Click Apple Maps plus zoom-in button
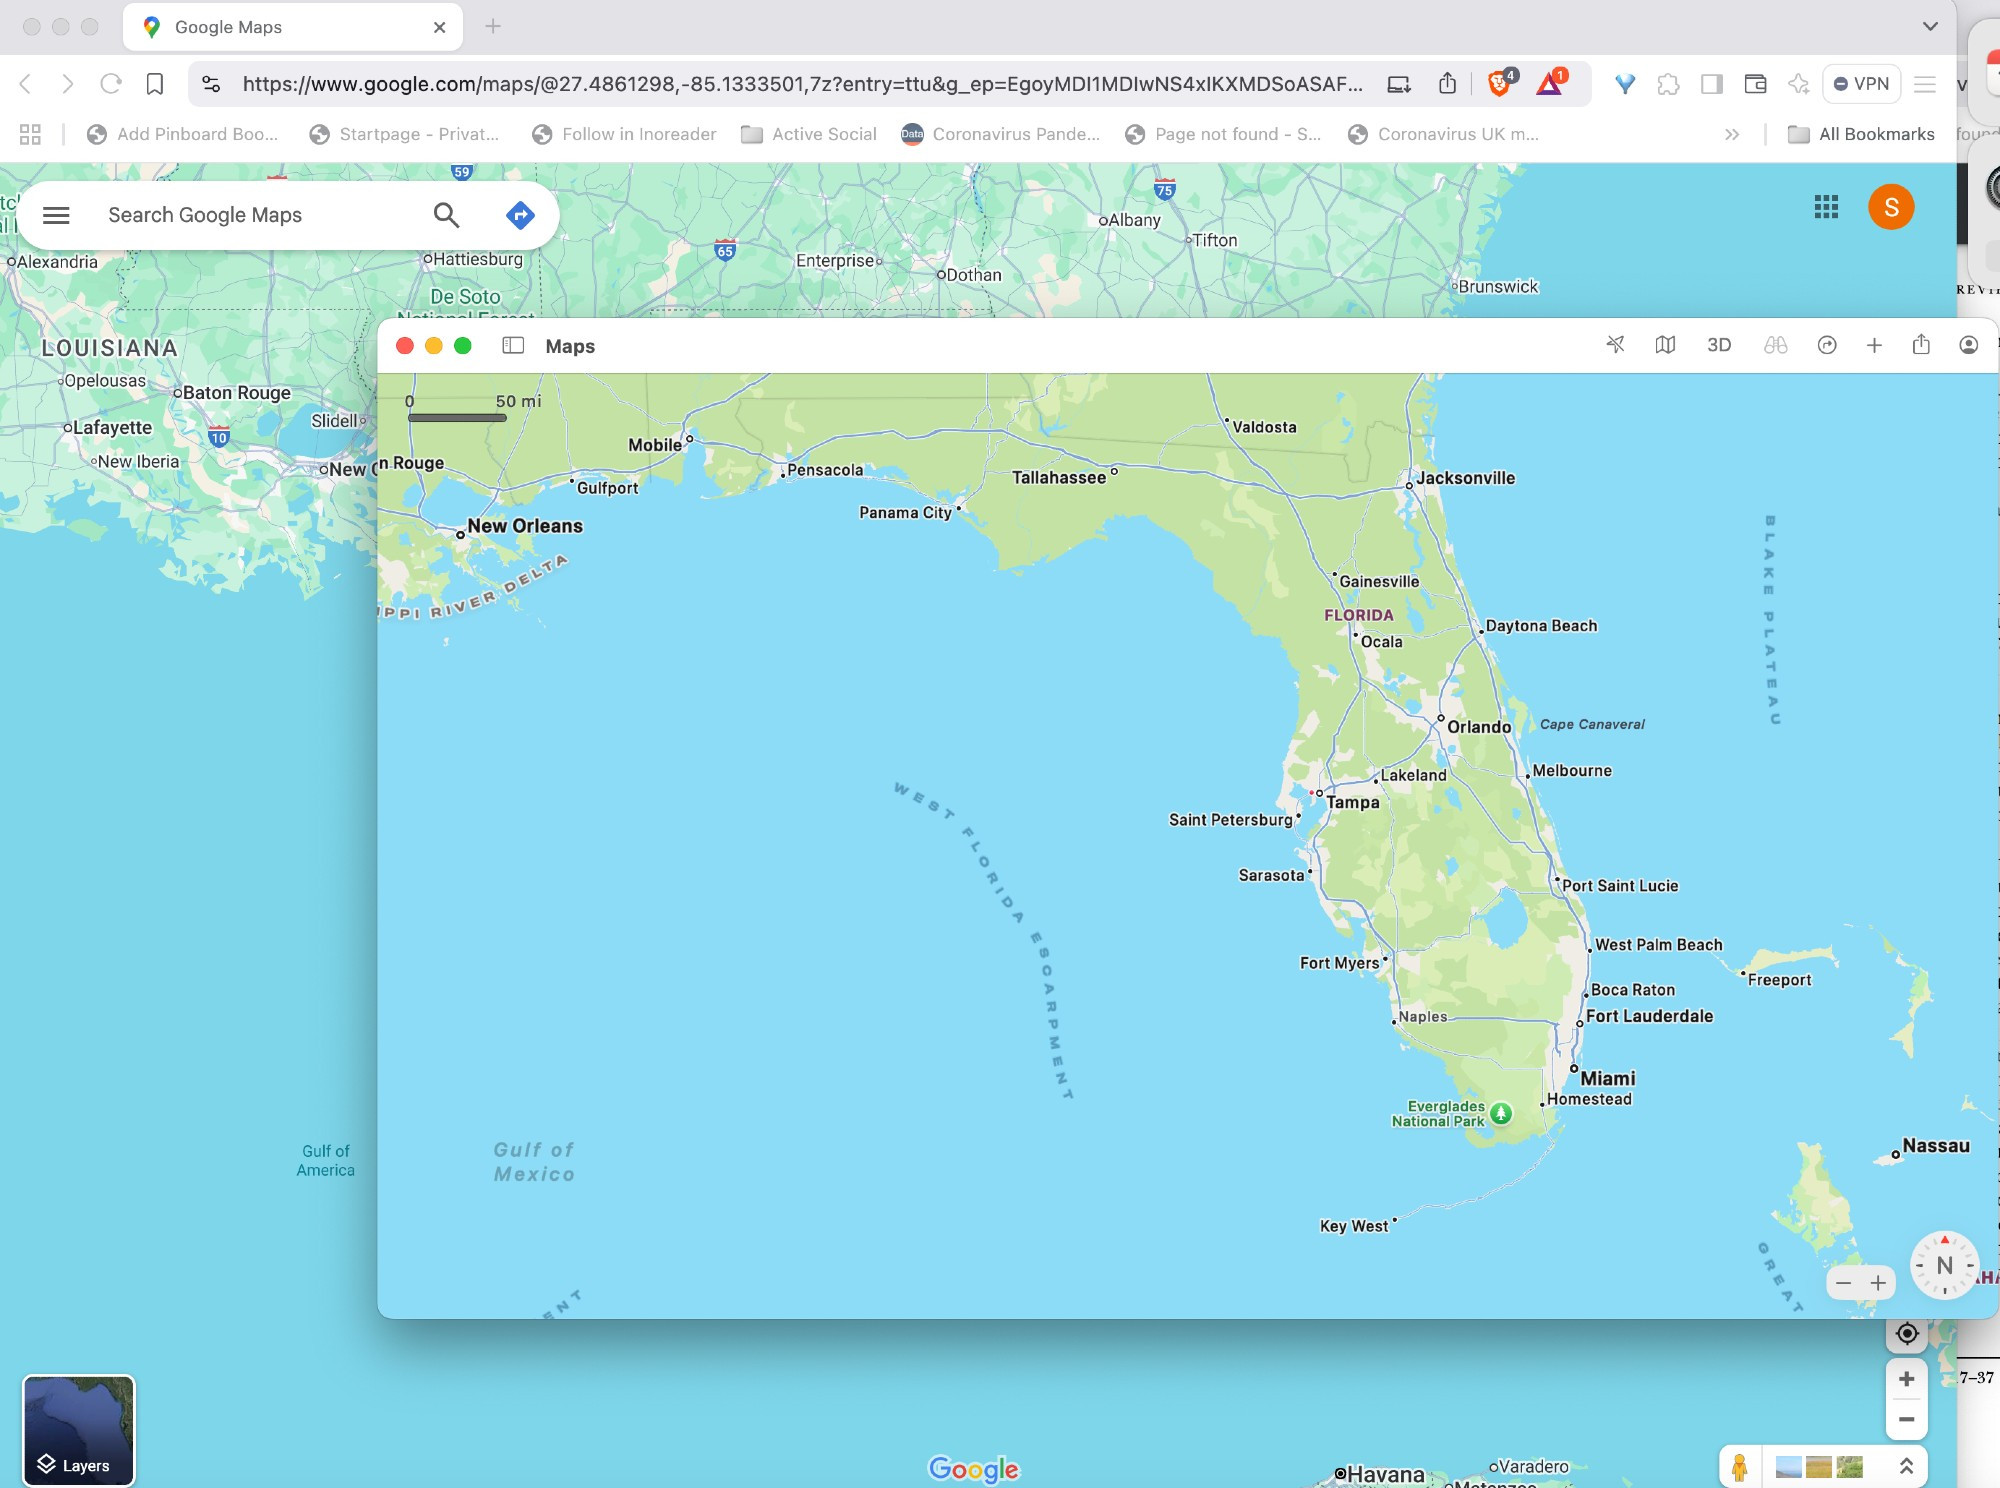The image size is (2000, 1488). coord(1878,1283)
